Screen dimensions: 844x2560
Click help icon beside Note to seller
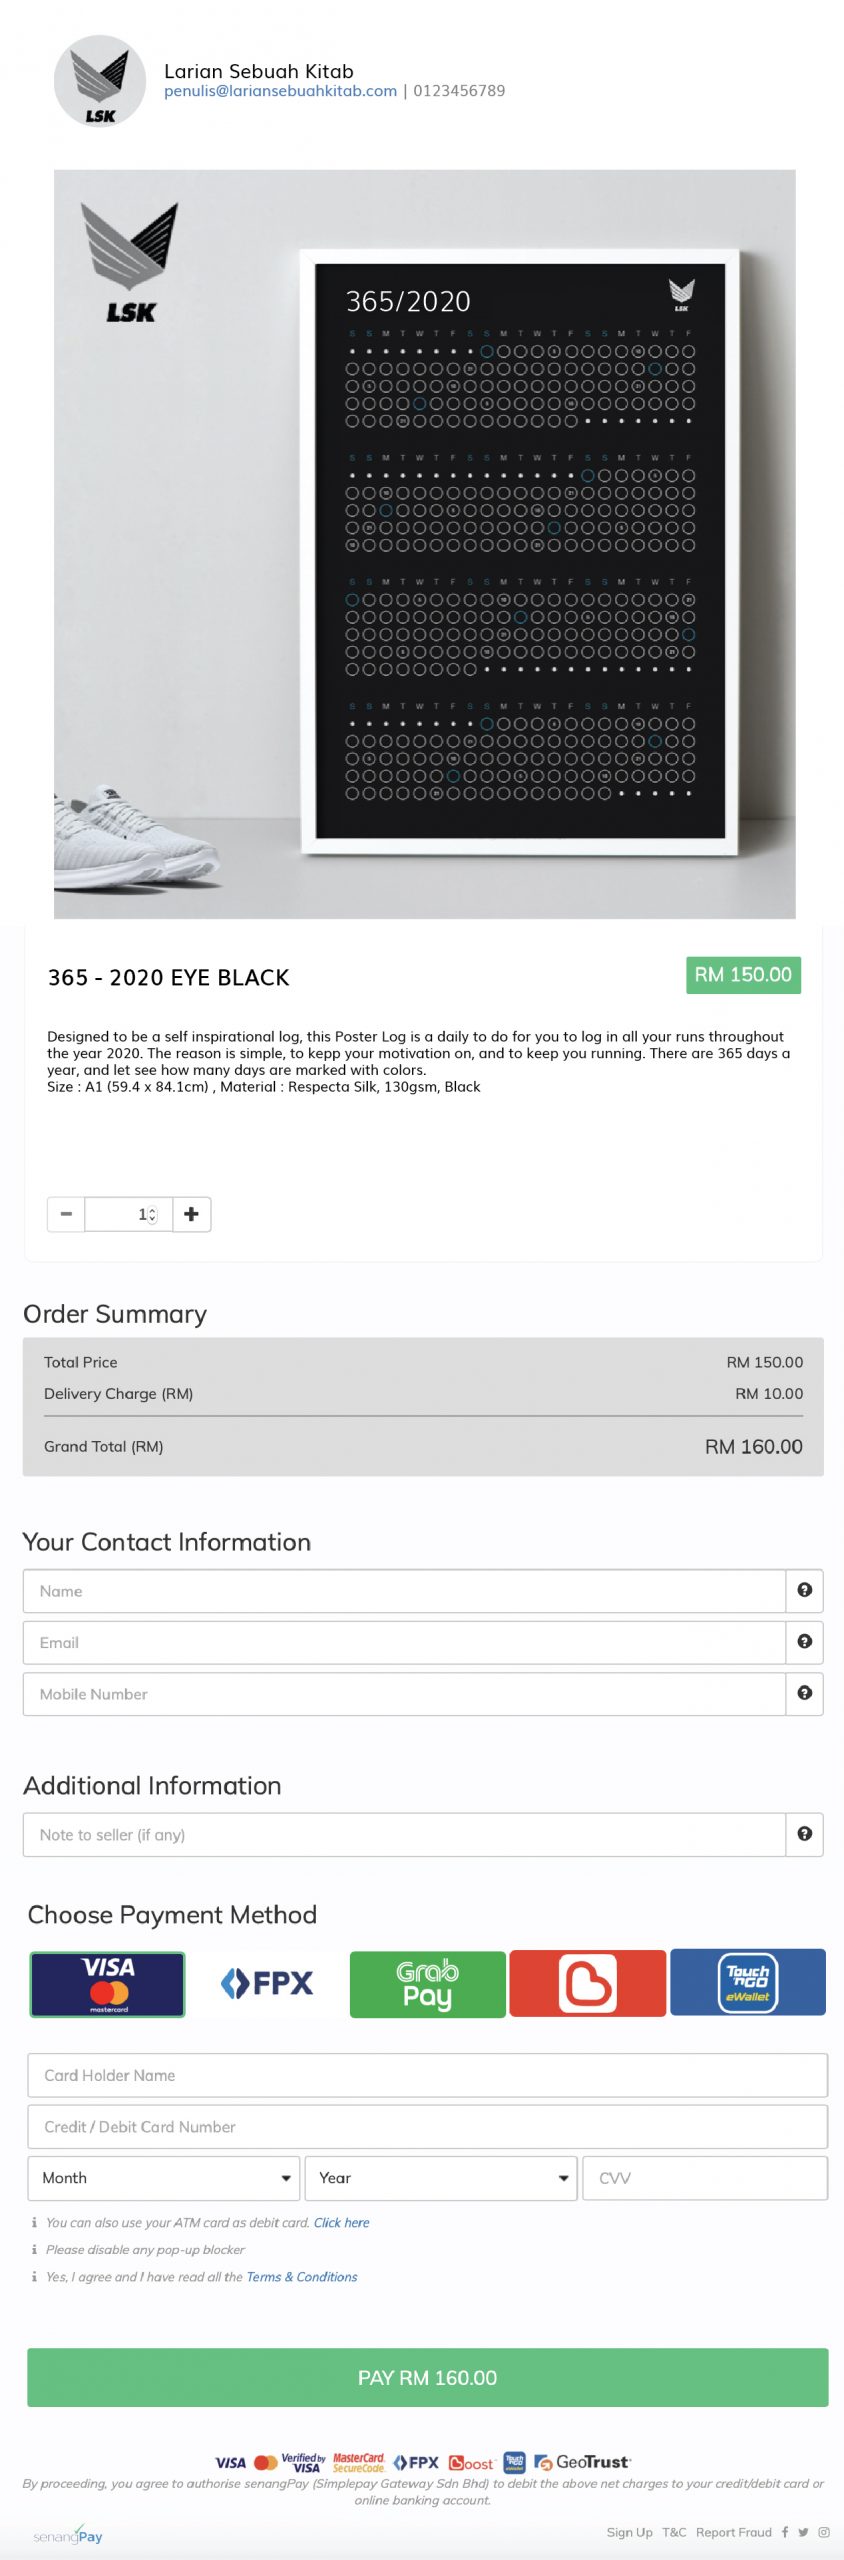pos(804,1834)
